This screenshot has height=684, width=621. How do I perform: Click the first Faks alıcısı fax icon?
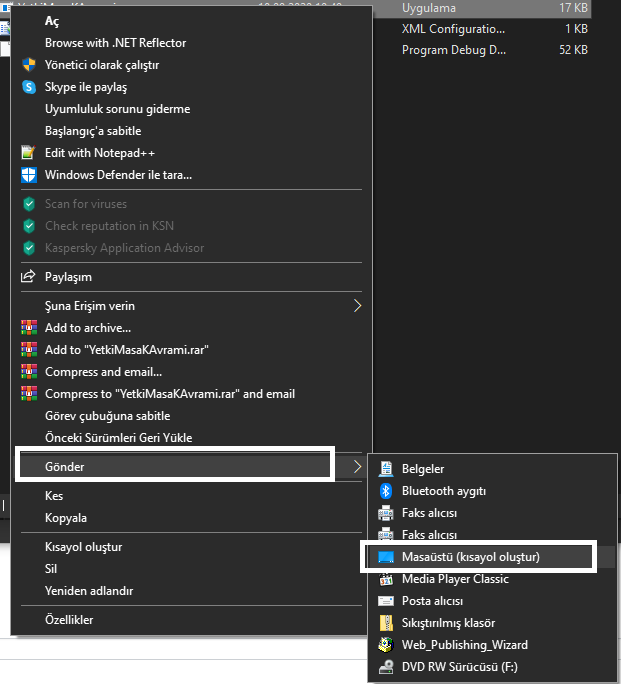[386, 513]
